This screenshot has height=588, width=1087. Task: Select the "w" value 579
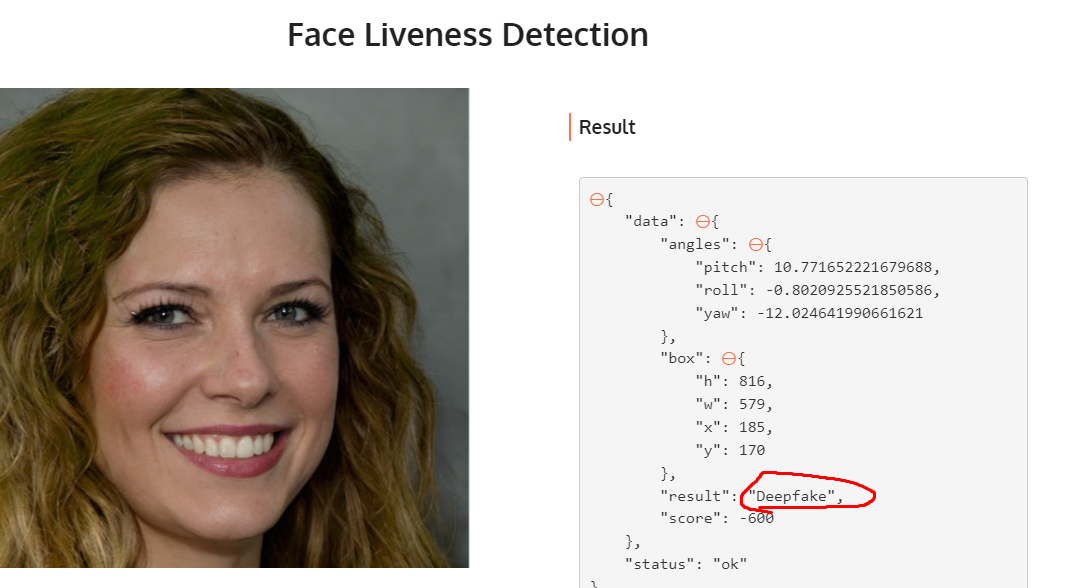(x=752, y=404)
